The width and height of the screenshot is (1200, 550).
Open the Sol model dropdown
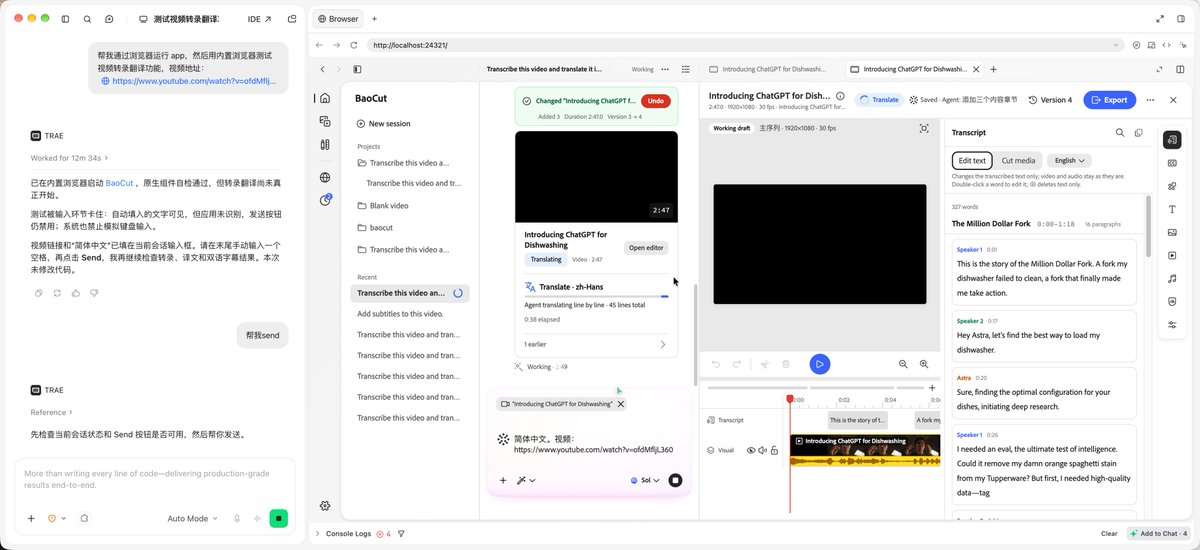point(645,480)
